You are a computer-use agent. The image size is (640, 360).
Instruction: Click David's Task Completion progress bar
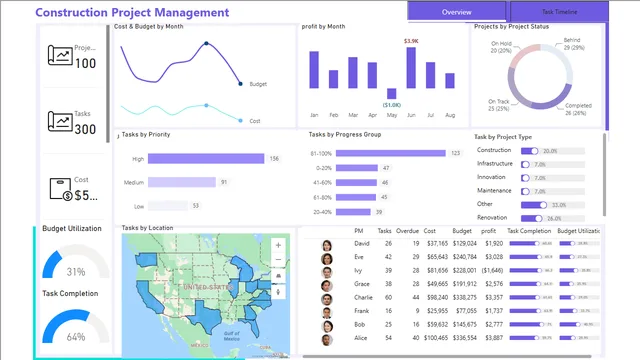[x=531, y=244]
